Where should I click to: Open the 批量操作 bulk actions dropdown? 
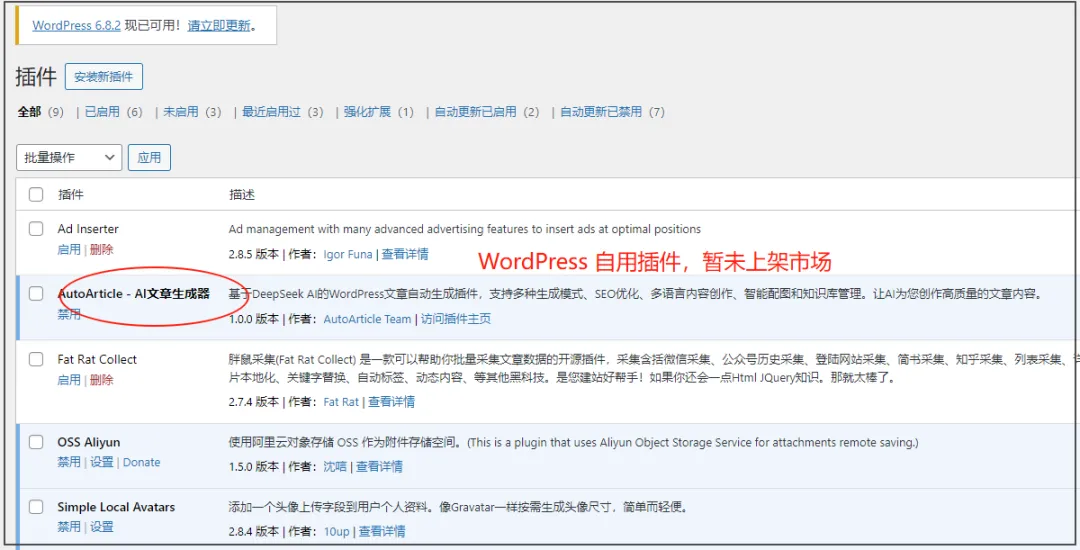coord(69,158)
